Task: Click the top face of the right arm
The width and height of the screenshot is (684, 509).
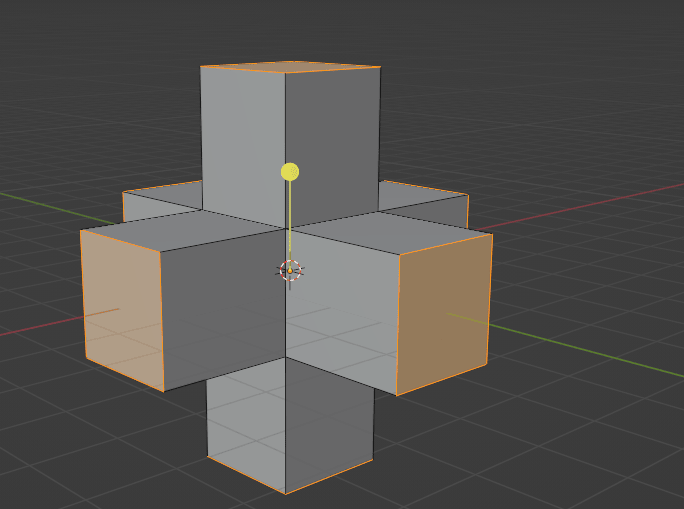Action: pyautogui.click(x=395, y=234)
